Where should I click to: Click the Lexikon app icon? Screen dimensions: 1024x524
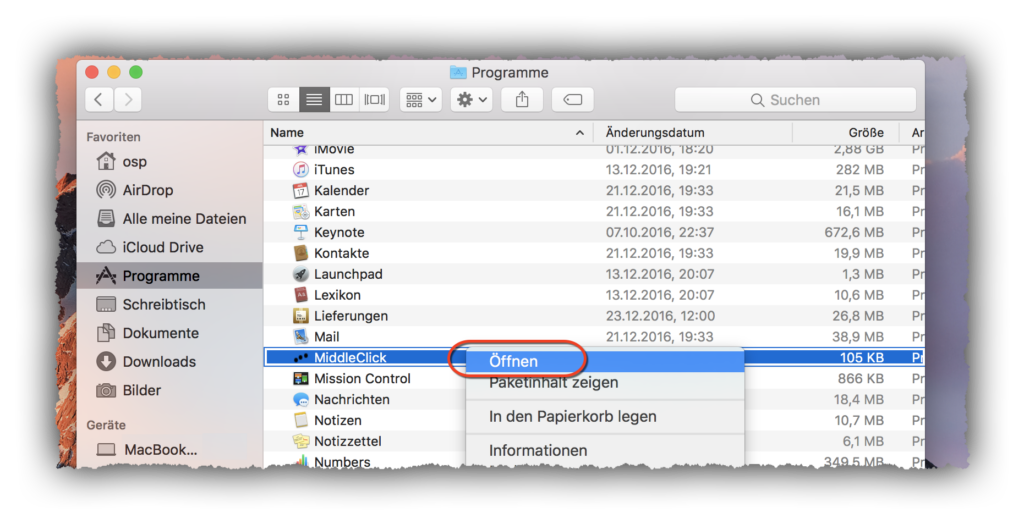[x=300, y=295]
